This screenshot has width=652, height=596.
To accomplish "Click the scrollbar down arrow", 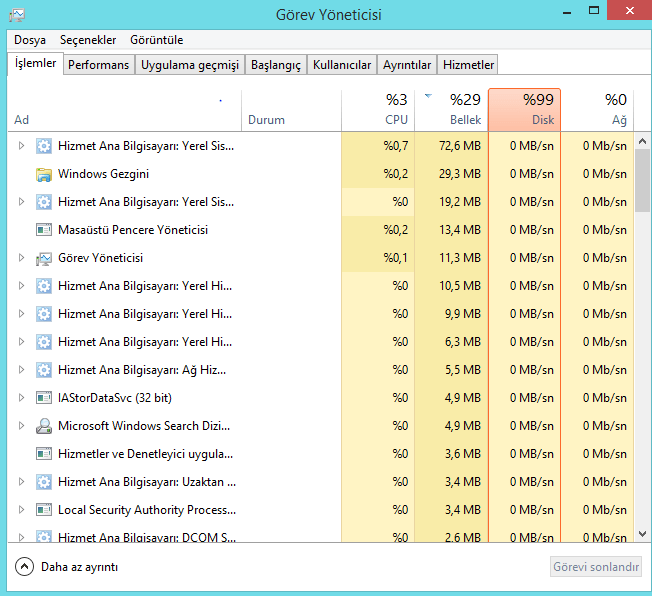I will tap(642, 534).
